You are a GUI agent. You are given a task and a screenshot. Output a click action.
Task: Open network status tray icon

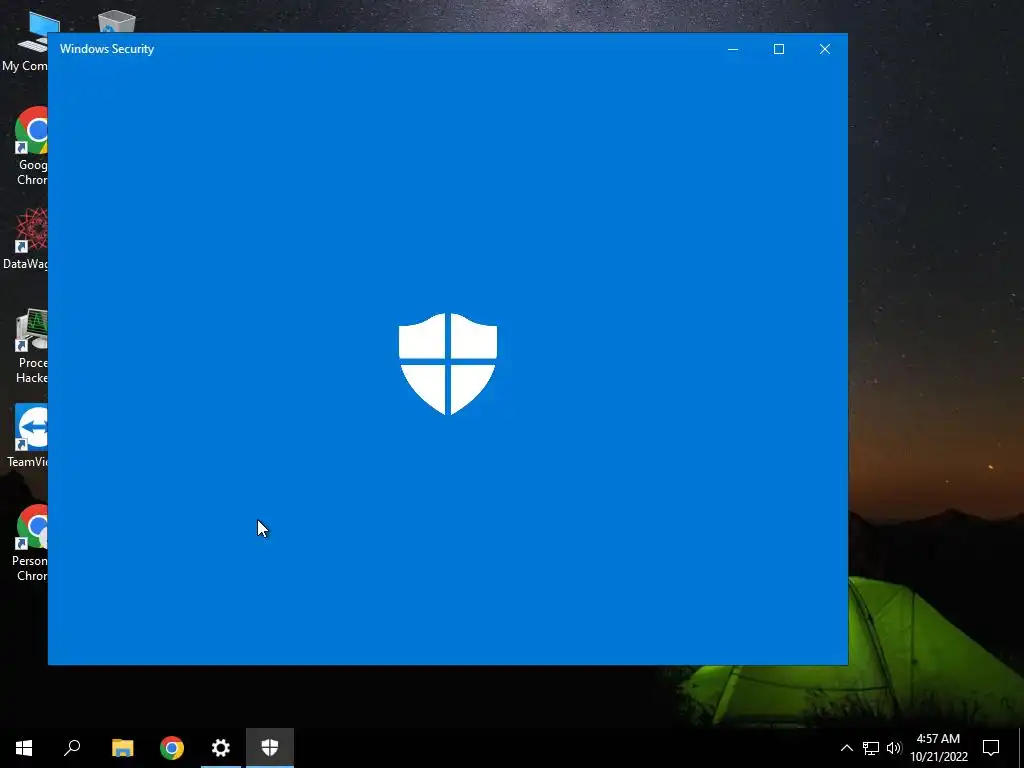[x=871, y=748]
